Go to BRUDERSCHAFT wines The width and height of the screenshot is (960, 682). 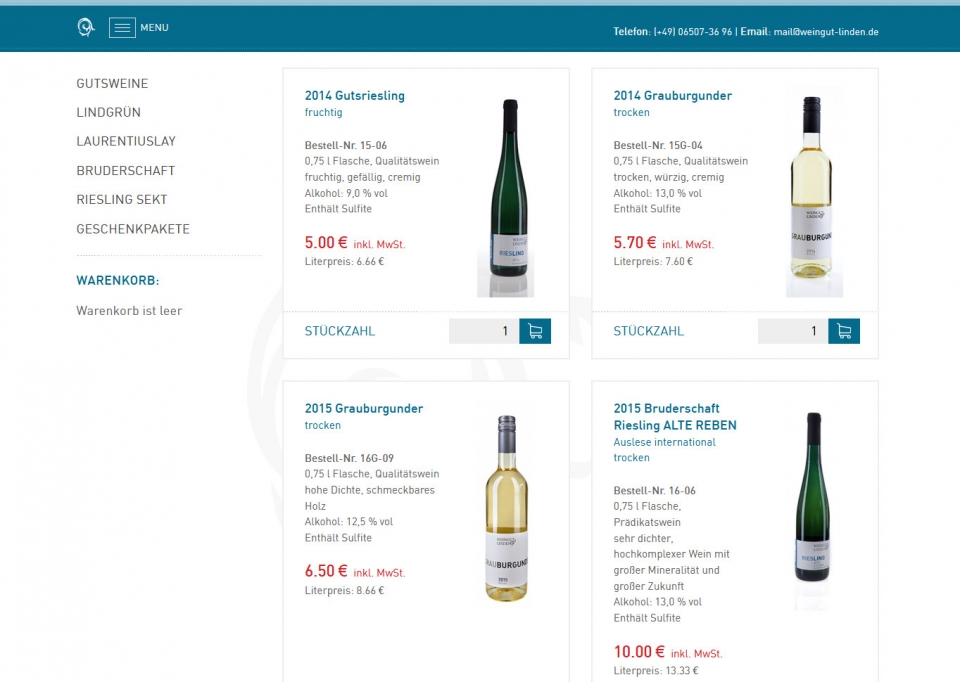pos(126,171)
